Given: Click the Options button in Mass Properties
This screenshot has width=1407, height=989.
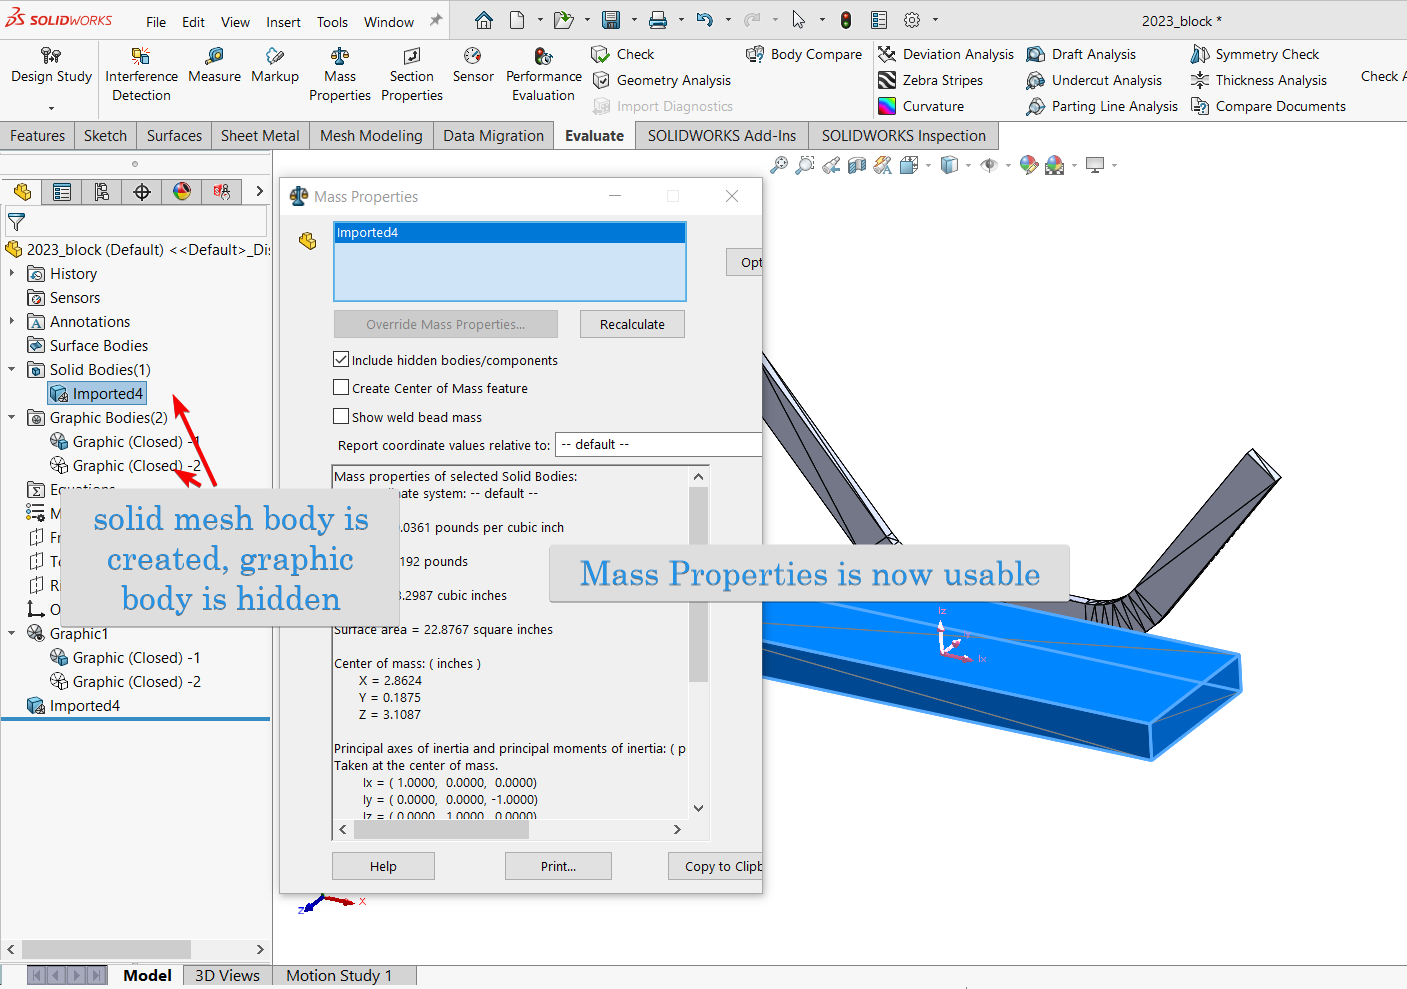Looking at the screenshot, I should coord(744,262).
